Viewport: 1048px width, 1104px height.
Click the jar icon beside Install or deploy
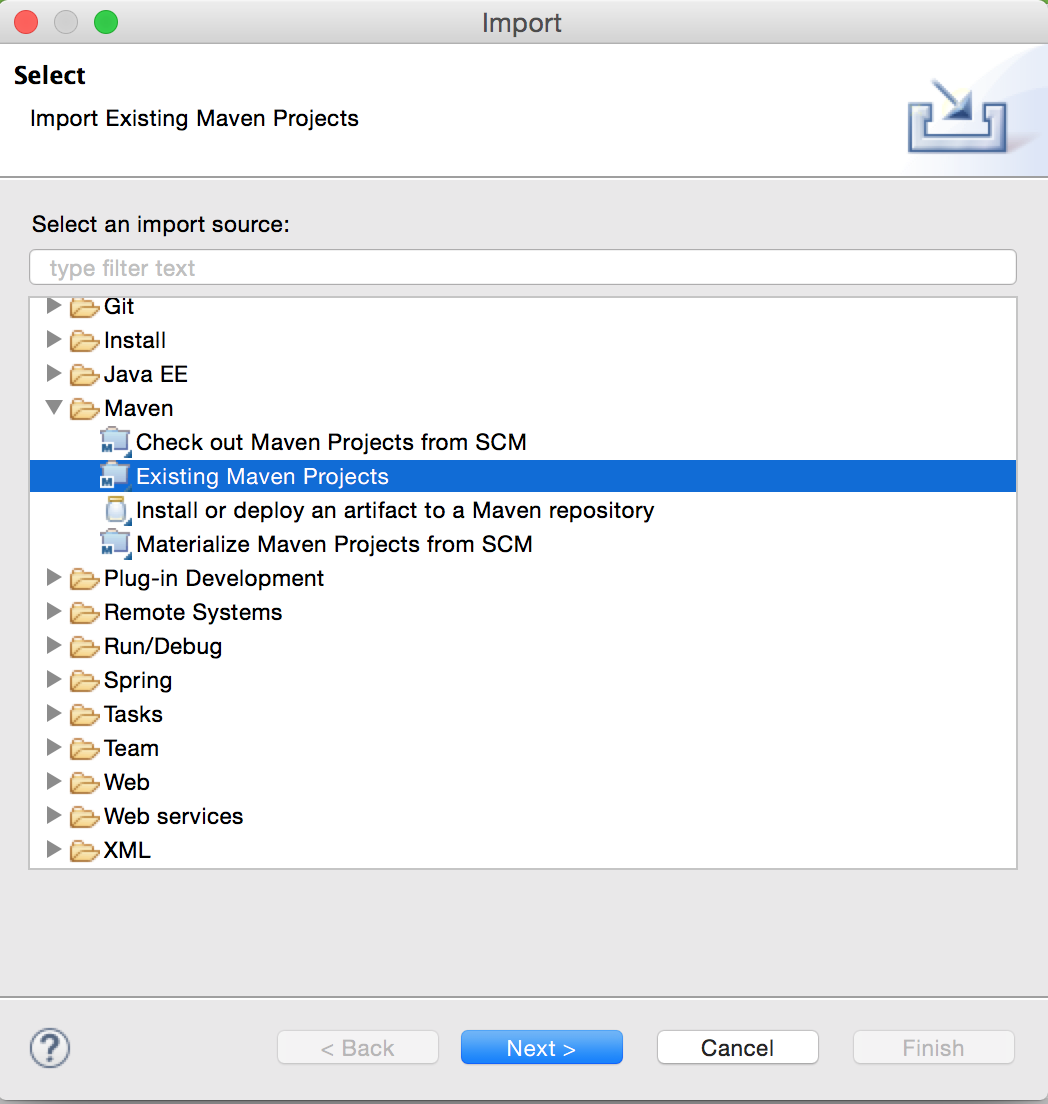point(115,510)
